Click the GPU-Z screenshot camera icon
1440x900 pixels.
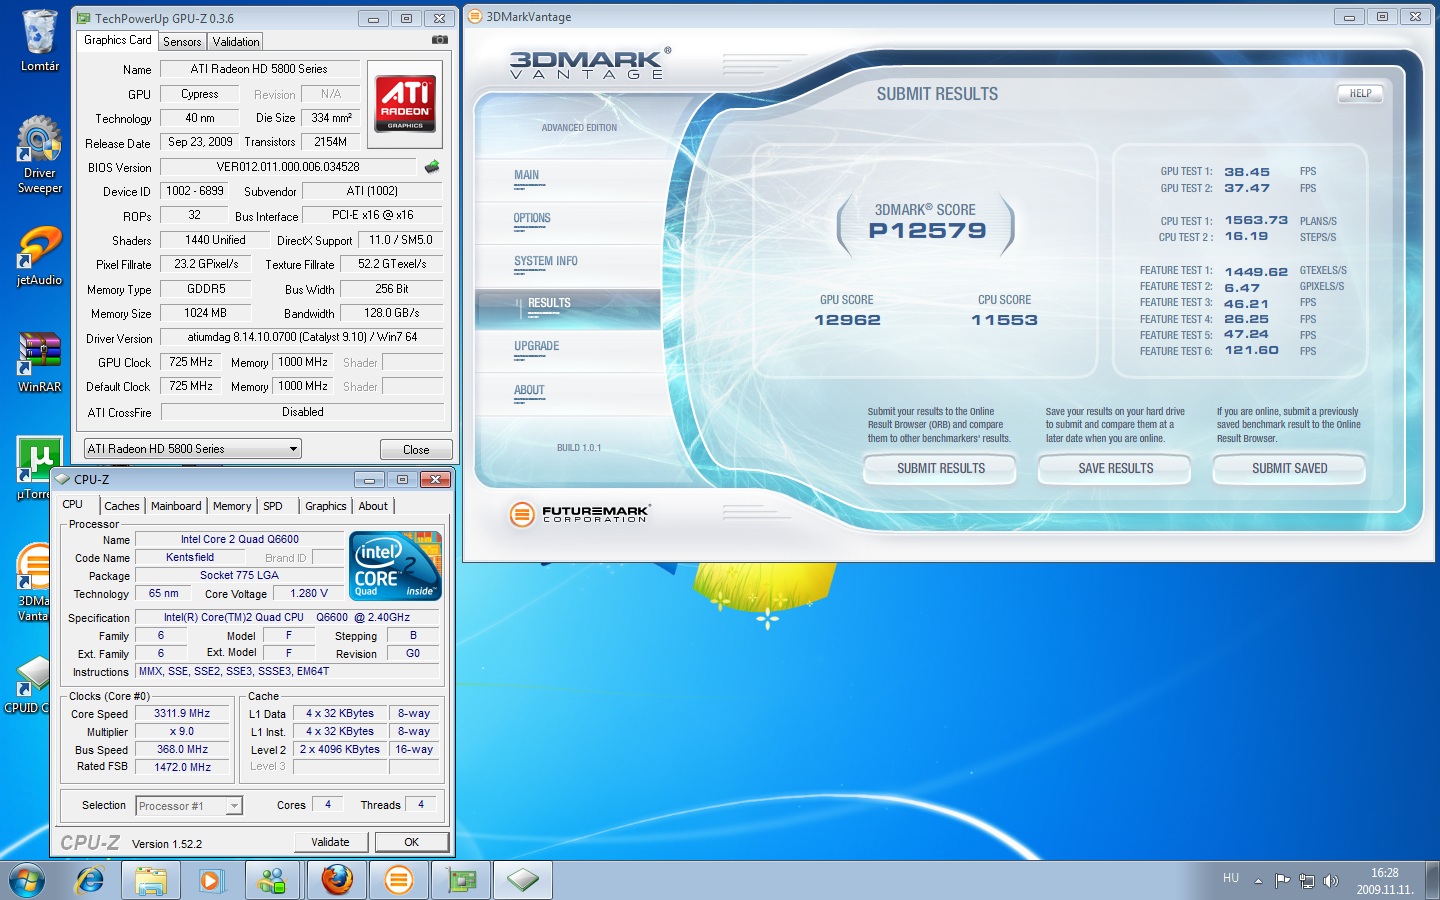pos(439,40)
